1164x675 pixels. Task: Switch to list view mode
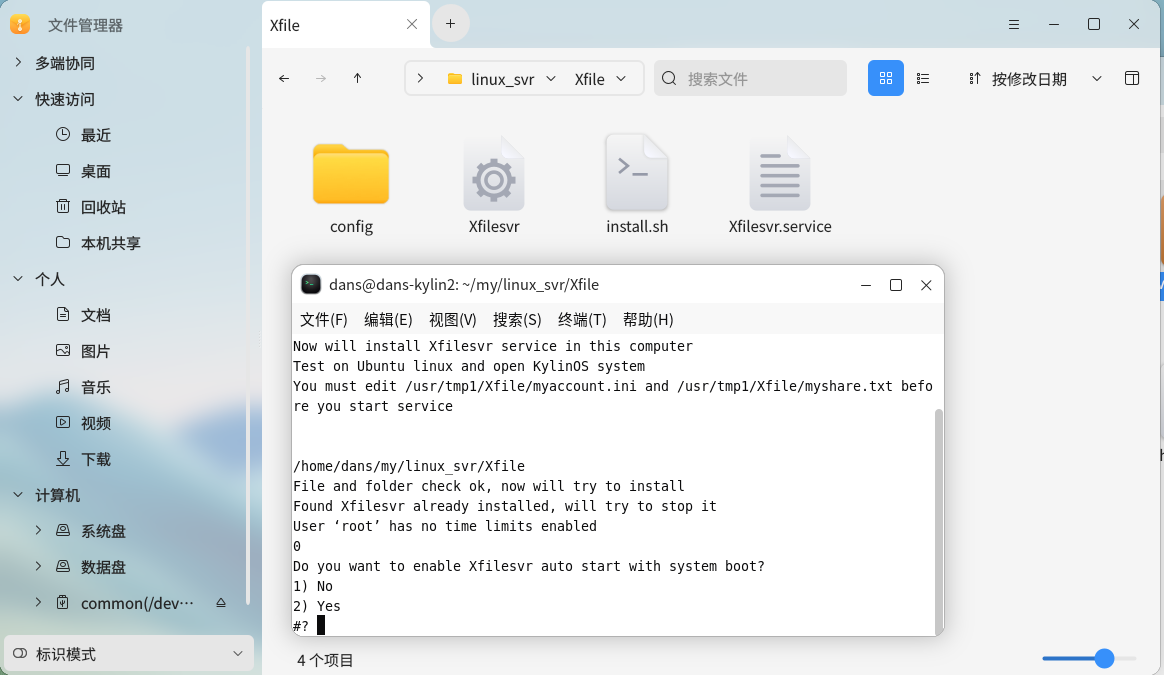point(923,78)
